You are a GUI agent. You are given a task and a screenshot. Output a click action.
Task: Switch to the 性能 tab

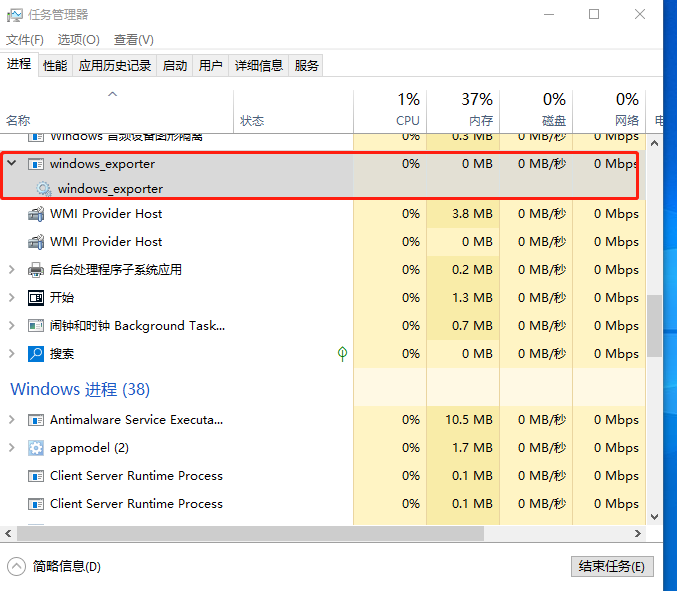pos(55,66)
